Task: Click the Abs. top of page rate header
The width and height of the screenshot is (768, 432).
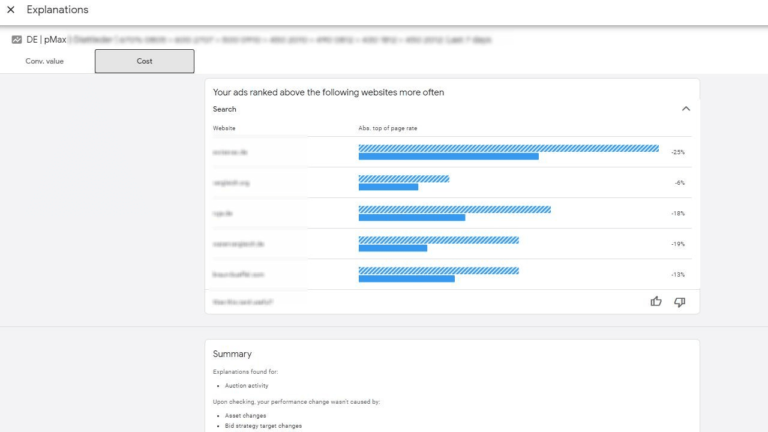Action: 387,128
